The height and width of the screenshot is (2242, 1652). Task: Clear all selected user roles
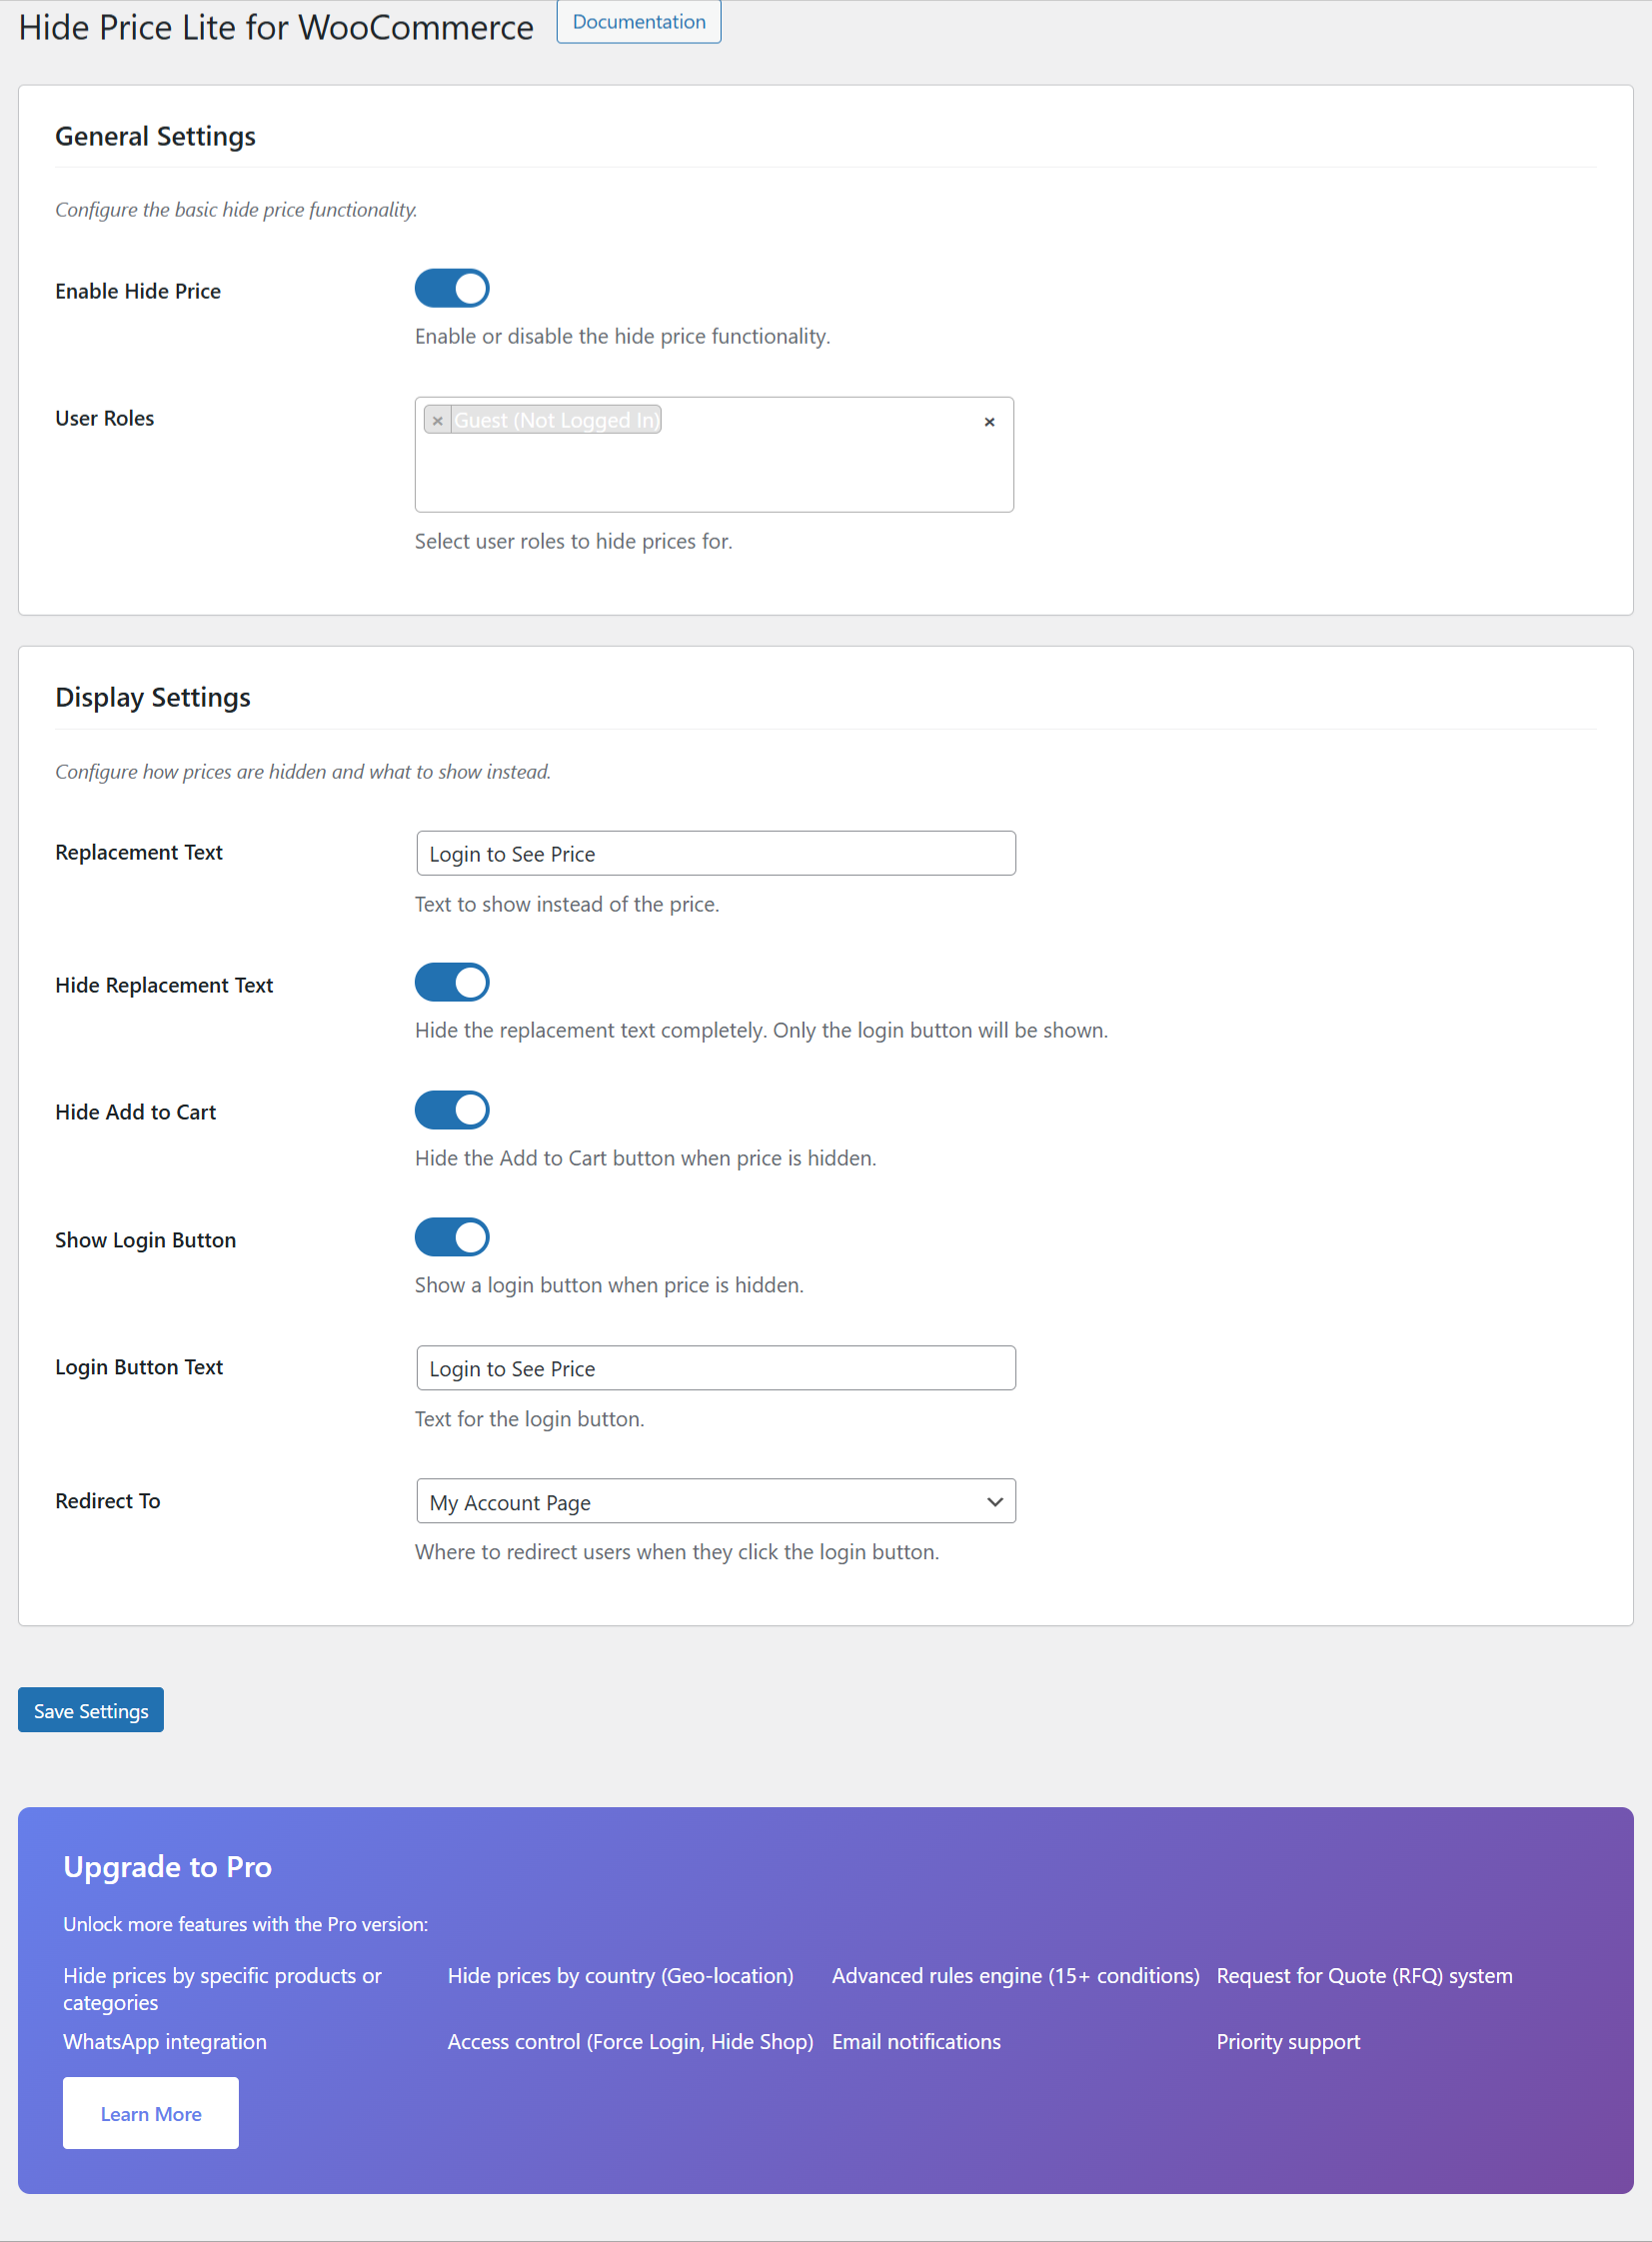click(989, 422)
